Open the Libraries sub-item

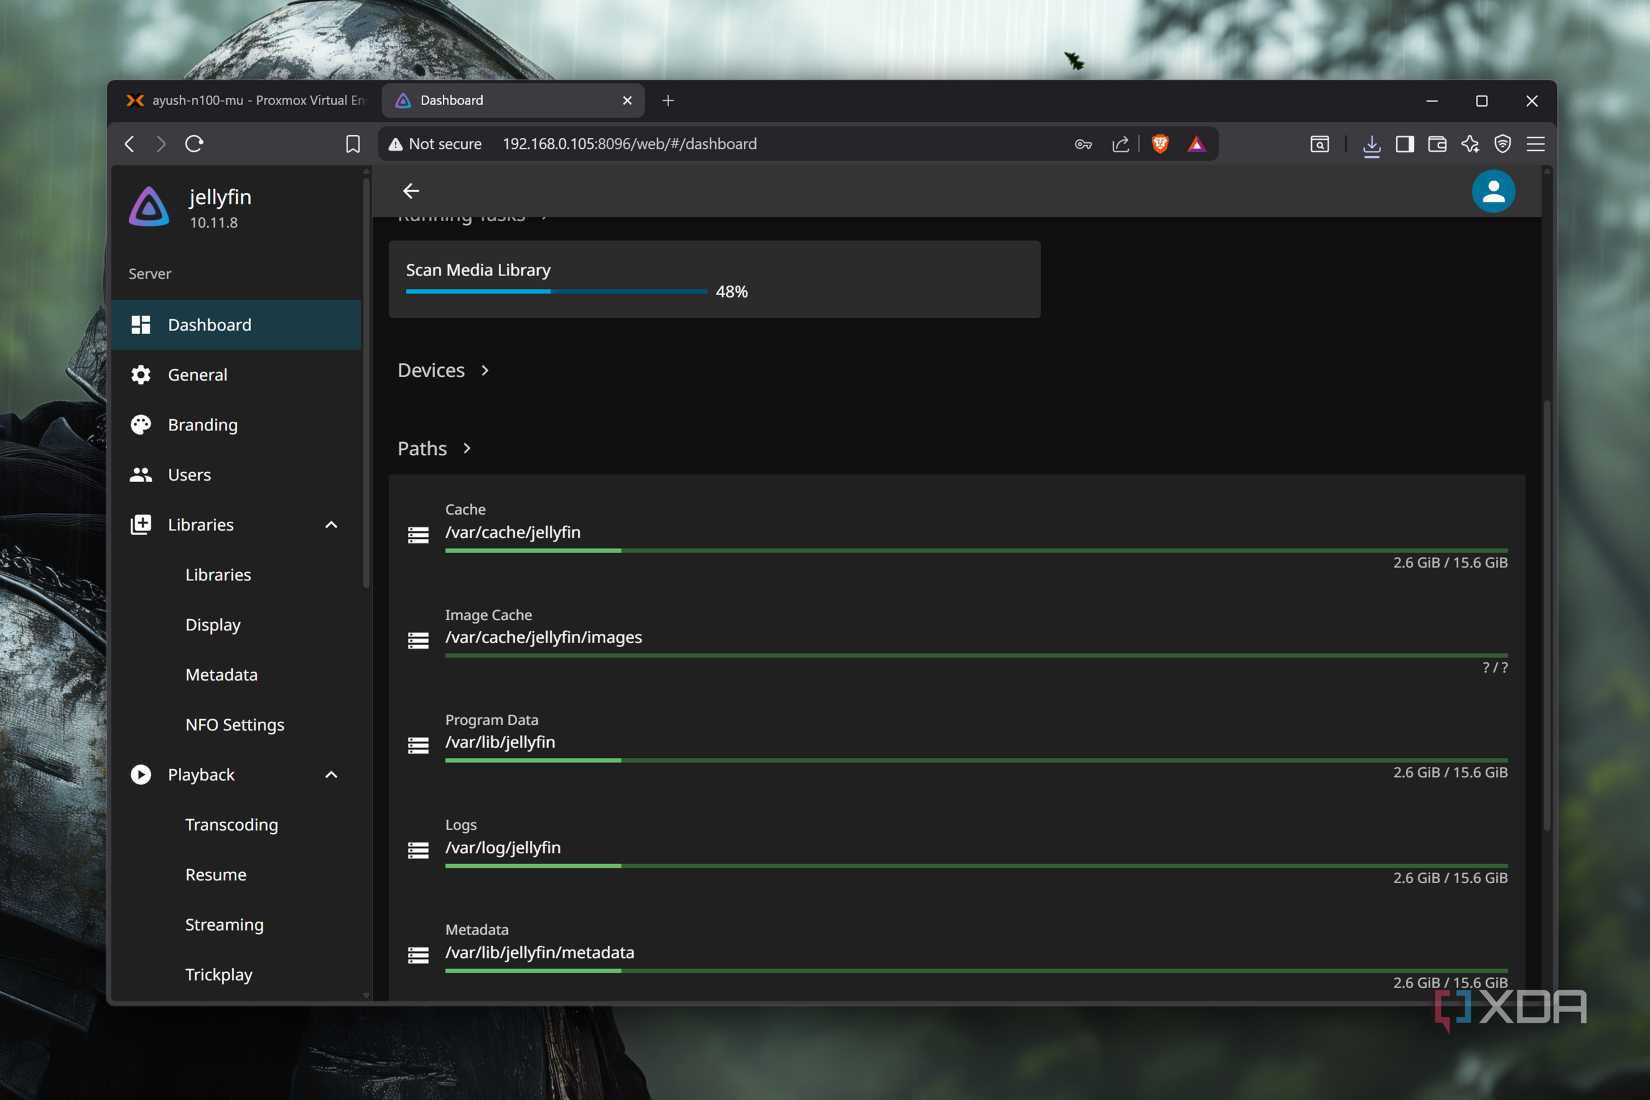236,575
